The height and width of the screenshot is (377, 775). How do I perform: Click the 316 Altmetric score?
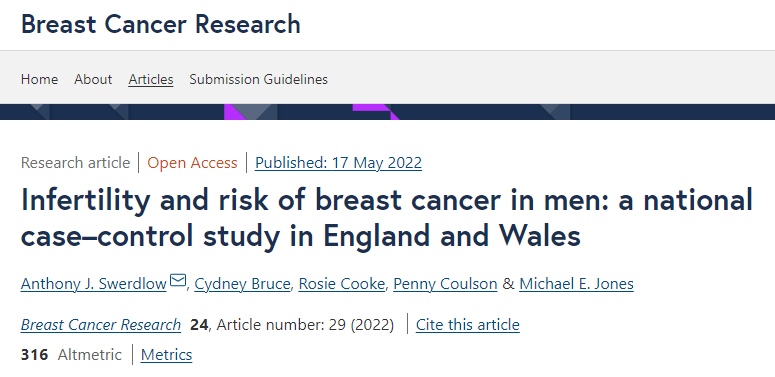coord(71,355)
